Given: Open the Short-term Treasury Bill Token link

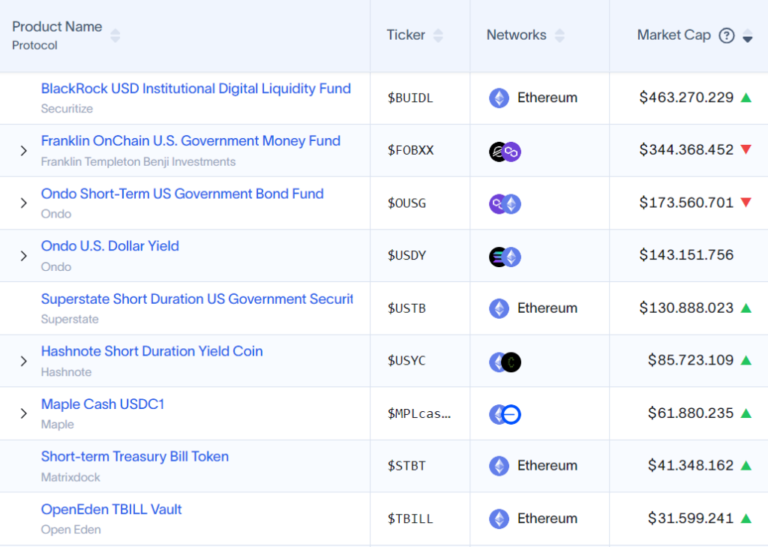Looking at the screenshot, I should [x=135, y=456].
